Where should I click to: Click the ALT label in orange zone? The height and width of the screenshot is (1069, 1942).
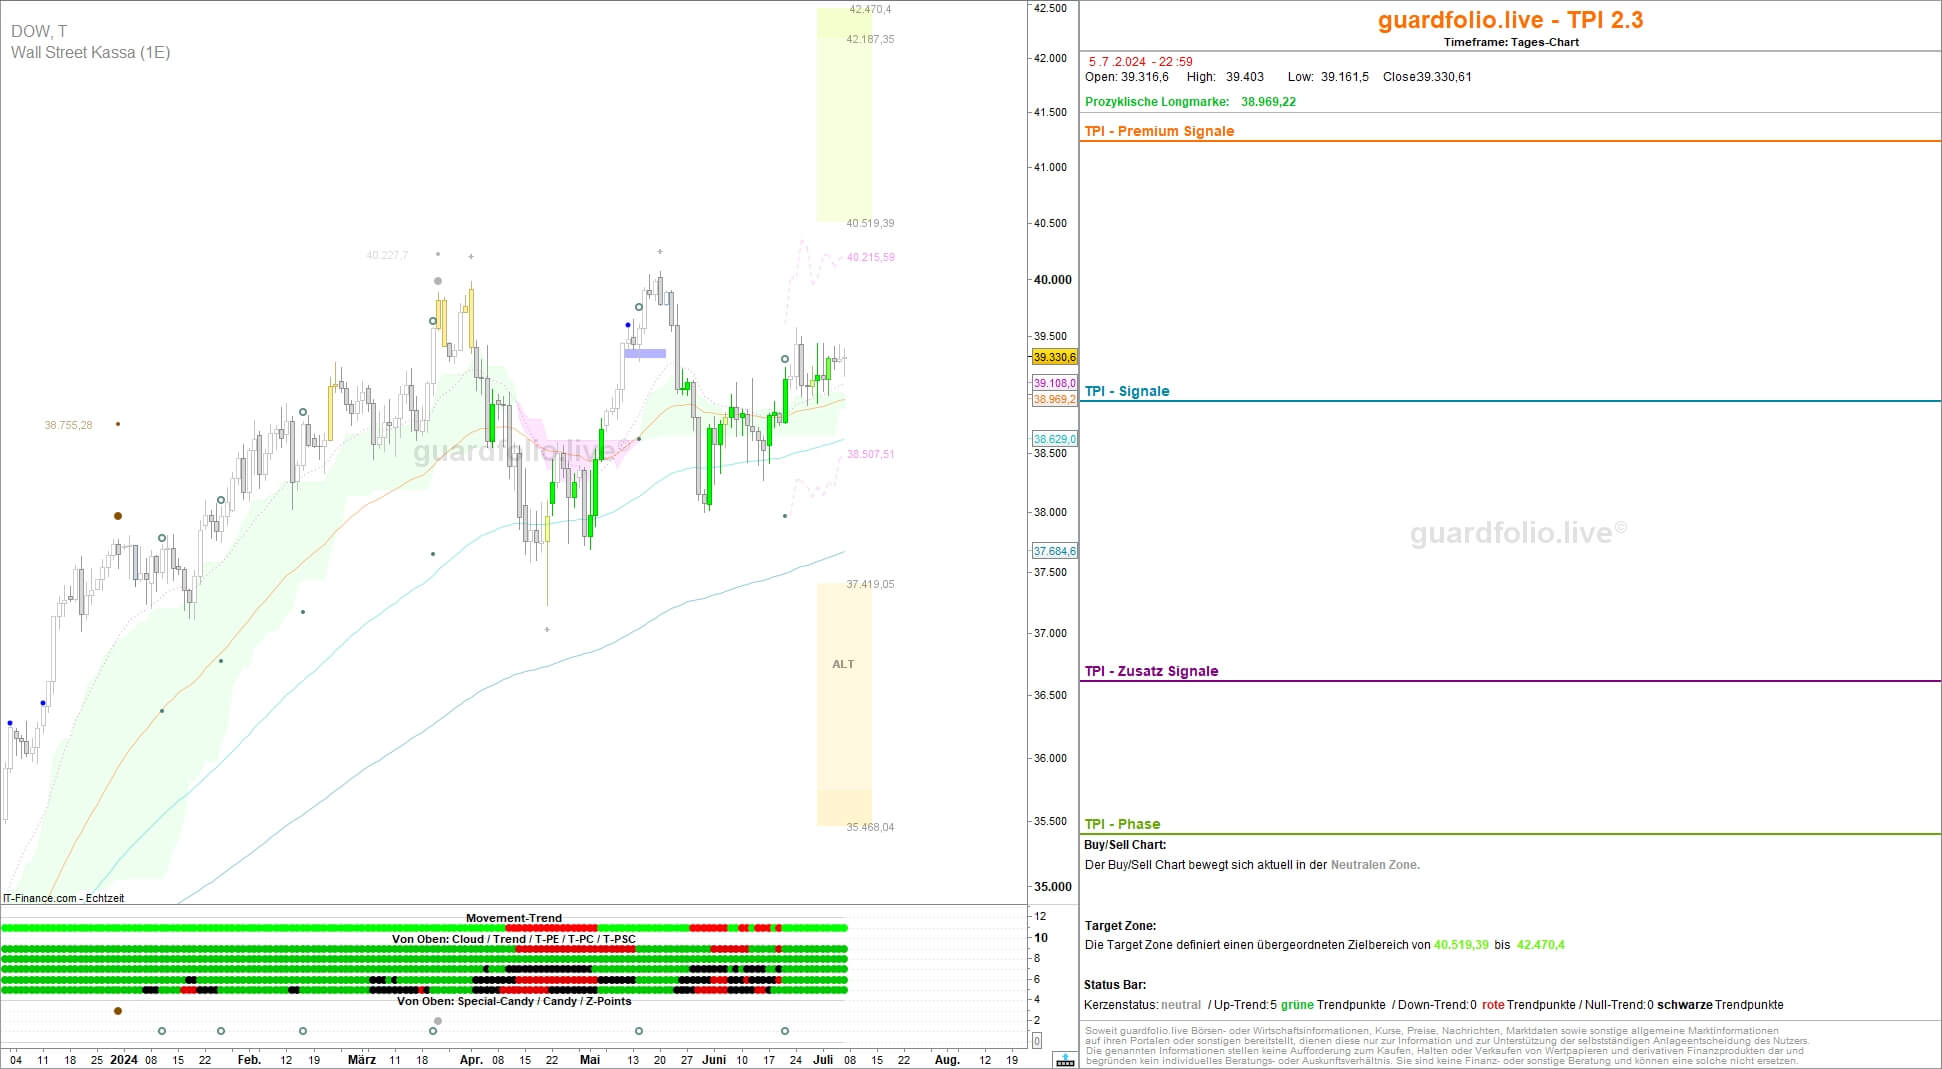[843, 664]
